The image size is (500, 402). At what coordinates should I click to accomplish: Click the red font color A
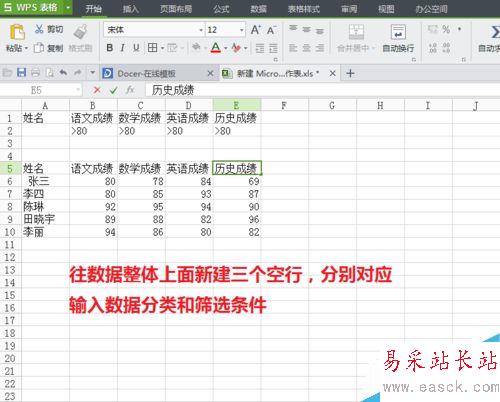coord(216,48)
